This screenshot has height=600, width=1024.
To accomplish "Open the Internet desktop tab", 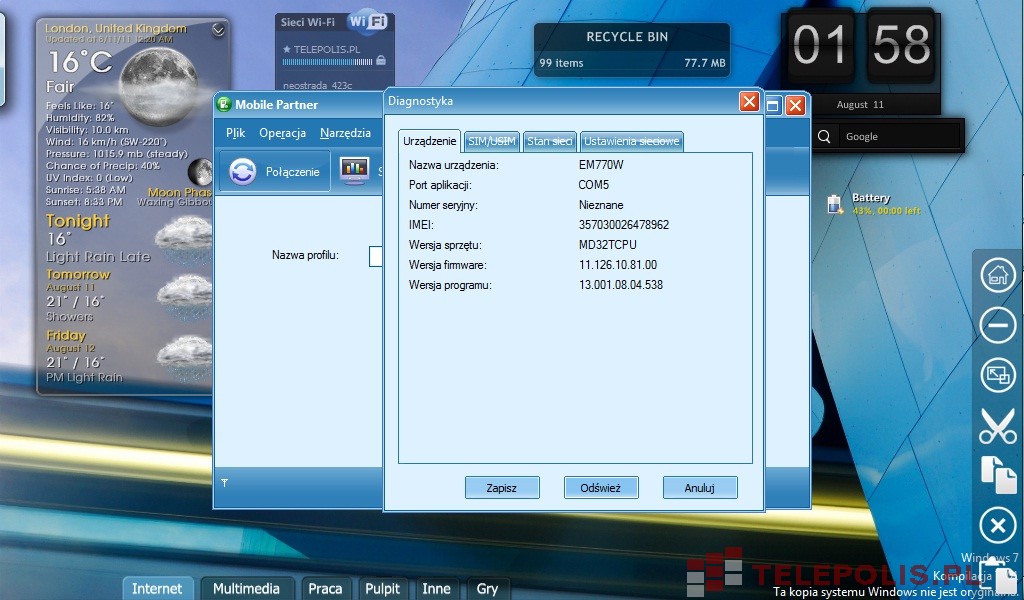I will (157, 588).
